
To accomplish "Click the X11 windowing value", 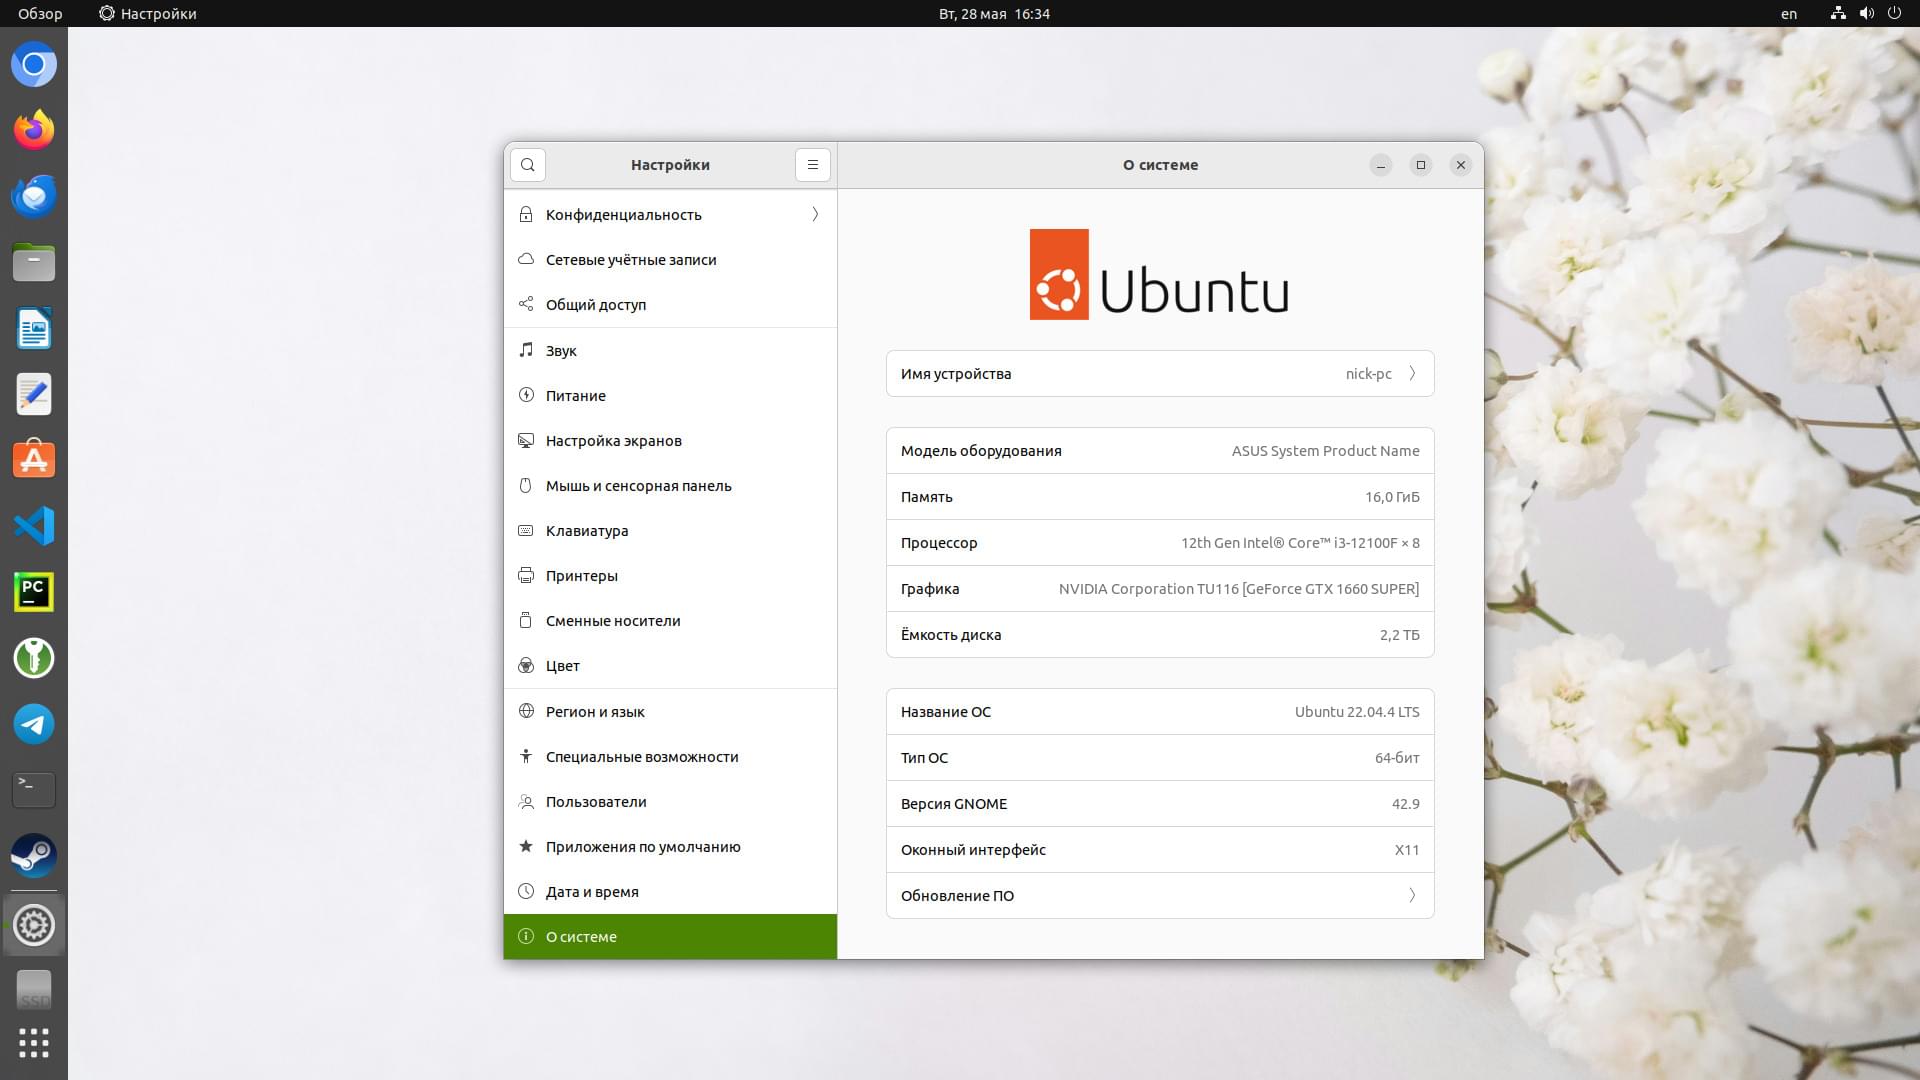I will click(x=1407, y=849).
